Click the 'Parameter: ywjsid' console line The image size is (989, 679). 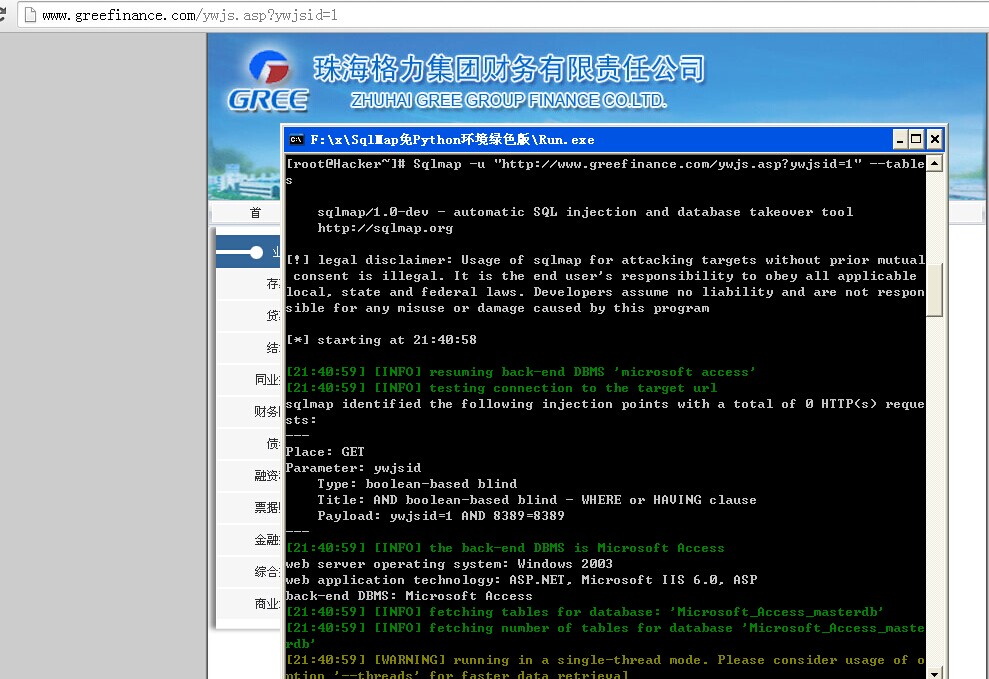[x=353, y=468]
